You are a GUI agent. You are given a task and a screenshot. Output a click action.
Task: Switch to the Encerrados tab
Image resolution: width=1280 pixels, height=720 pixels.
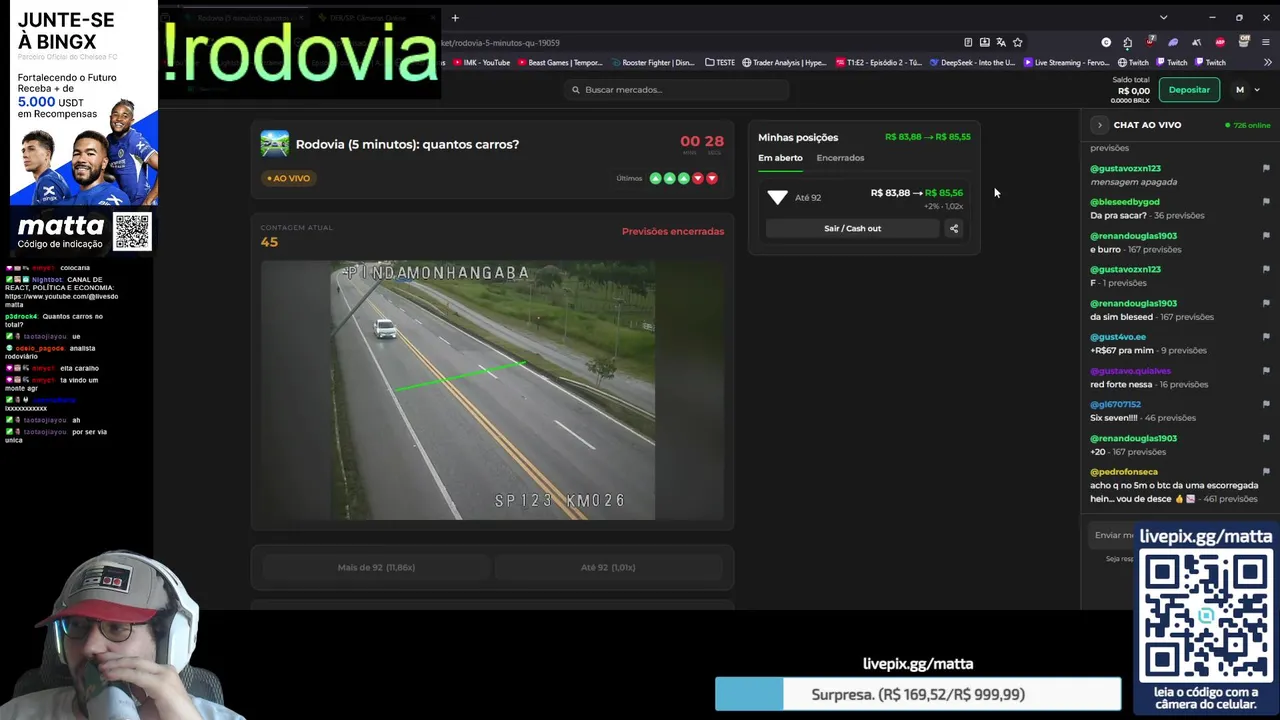[x=840, y=158]
